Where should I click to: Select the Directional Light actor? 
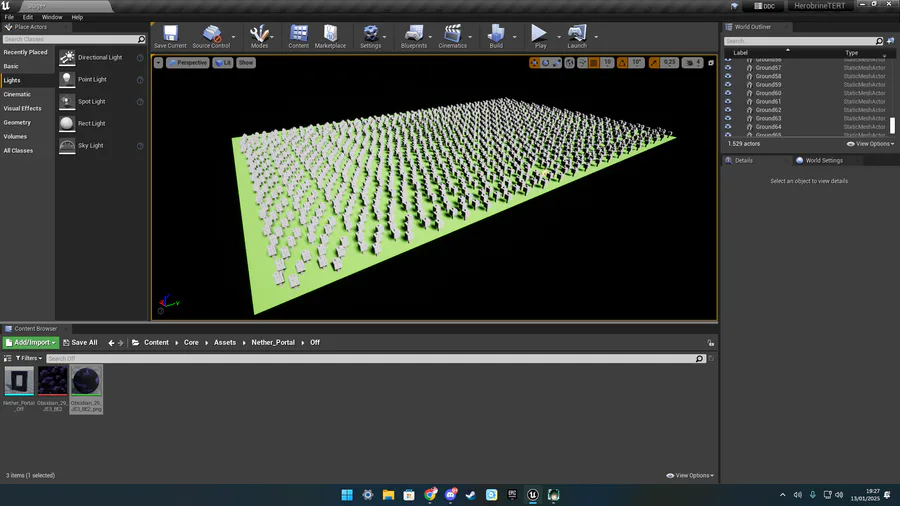click(x=100, y=57)
